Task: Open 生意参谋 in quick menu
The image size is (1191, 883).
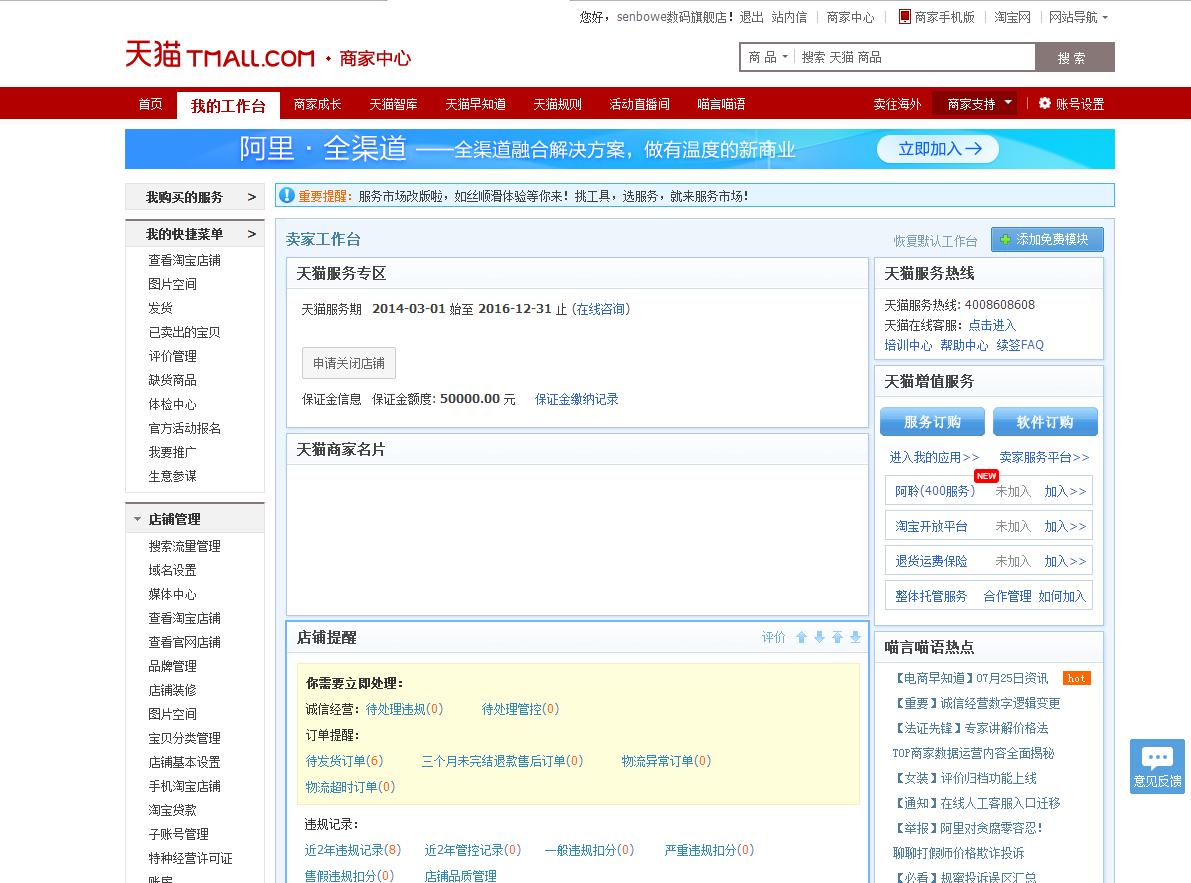Action: pyautogui.click(x=172, y=476)
